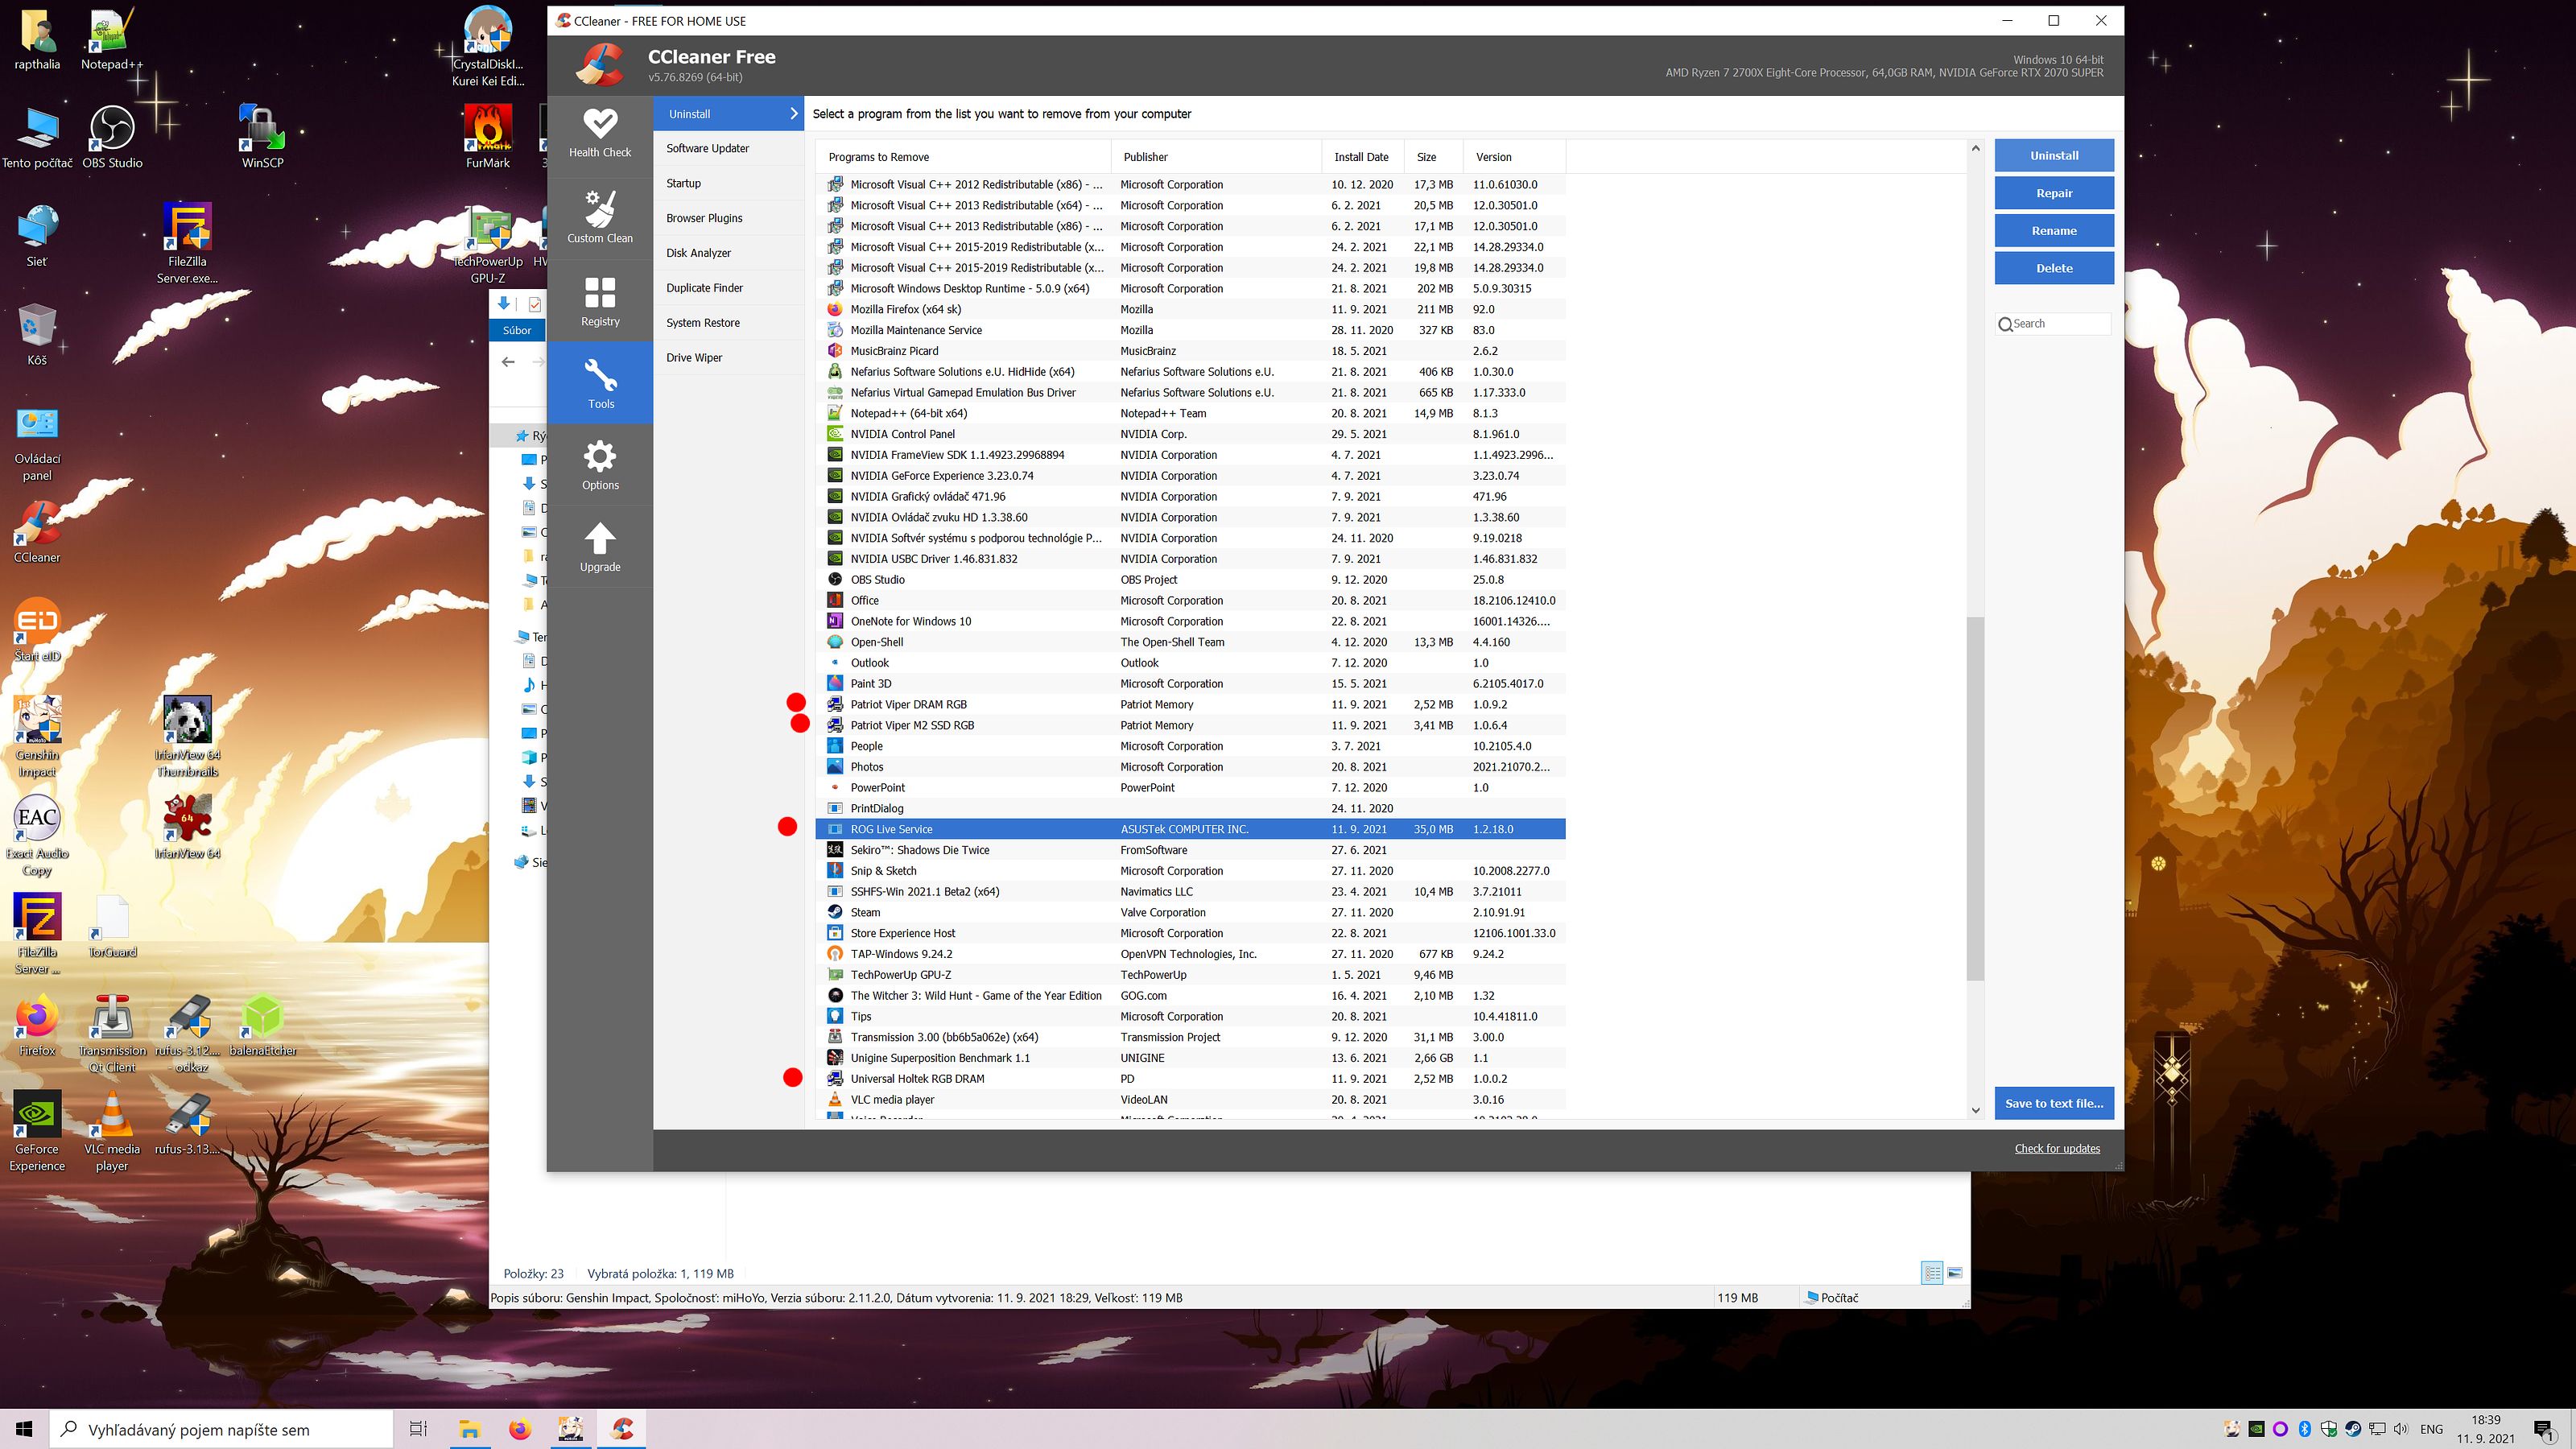This screenshot has height=1449, width=2576.
Task: Open IrfanView 64 Thumbnails shortcut
Action: point(187,736)
